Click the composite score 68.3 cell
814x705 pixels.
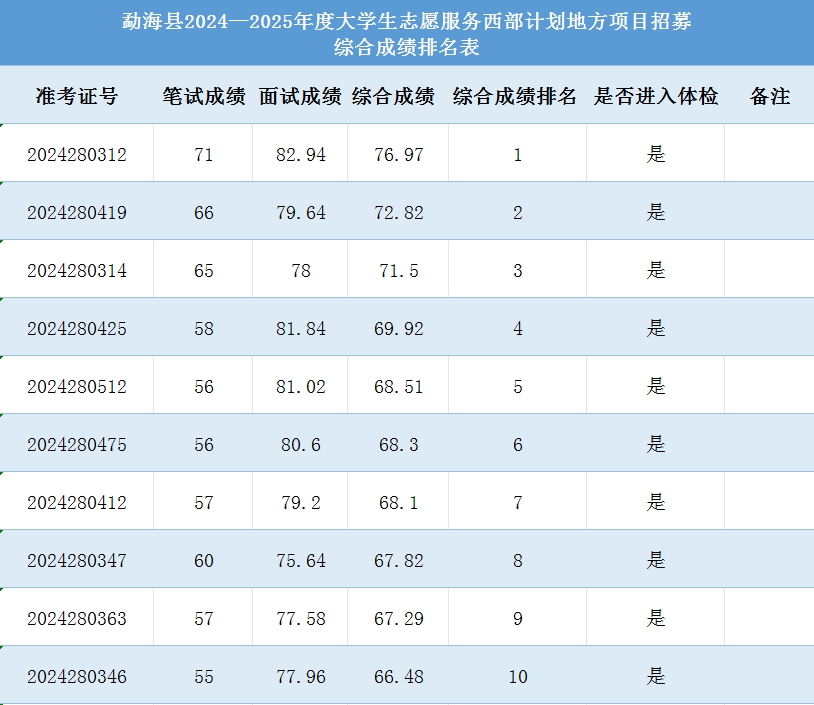point(399,445)
